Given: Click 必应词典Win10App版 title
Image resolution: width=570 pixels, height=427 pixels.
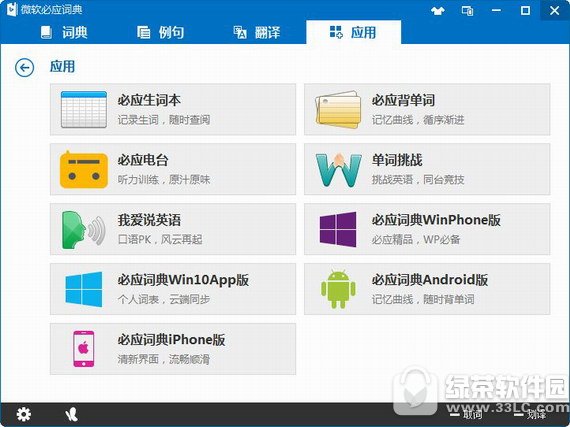Looking at the screenshot, I should click(x=183, y=280).
